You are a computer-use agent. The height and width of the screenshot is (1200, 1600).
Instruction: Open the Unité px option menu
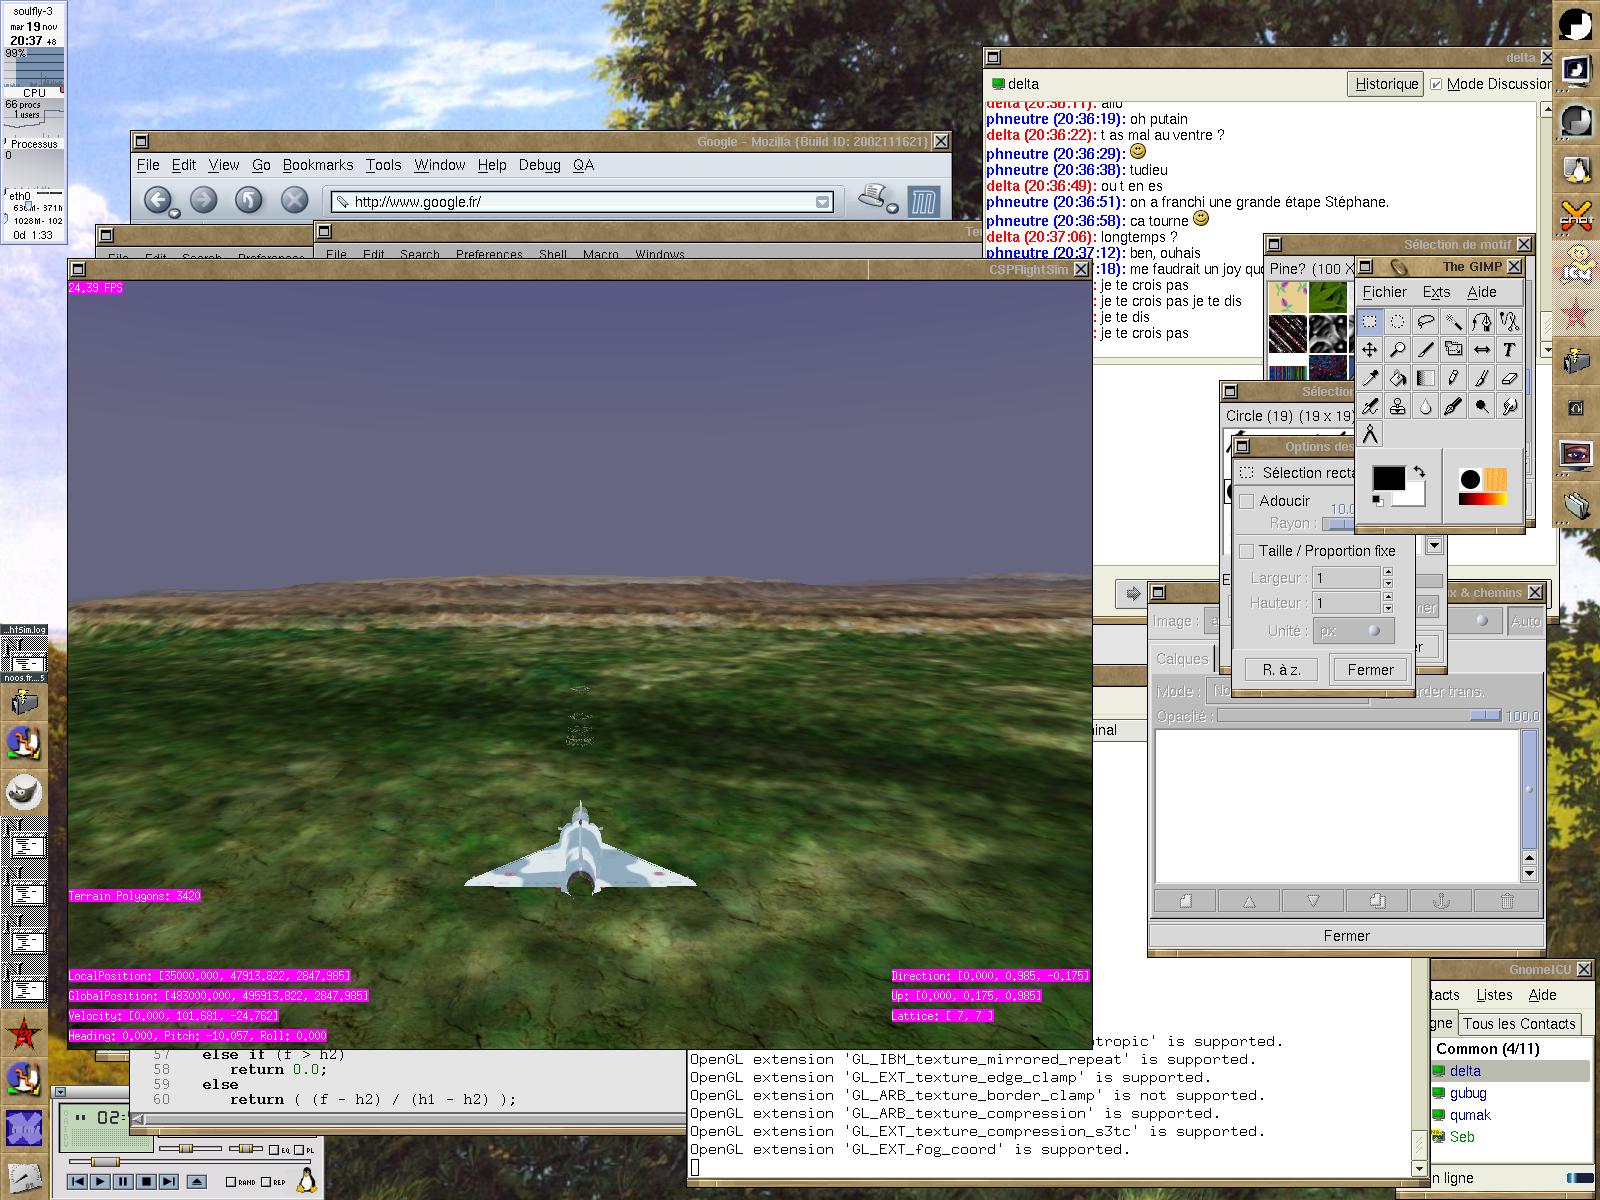[x=1353, y=631]
